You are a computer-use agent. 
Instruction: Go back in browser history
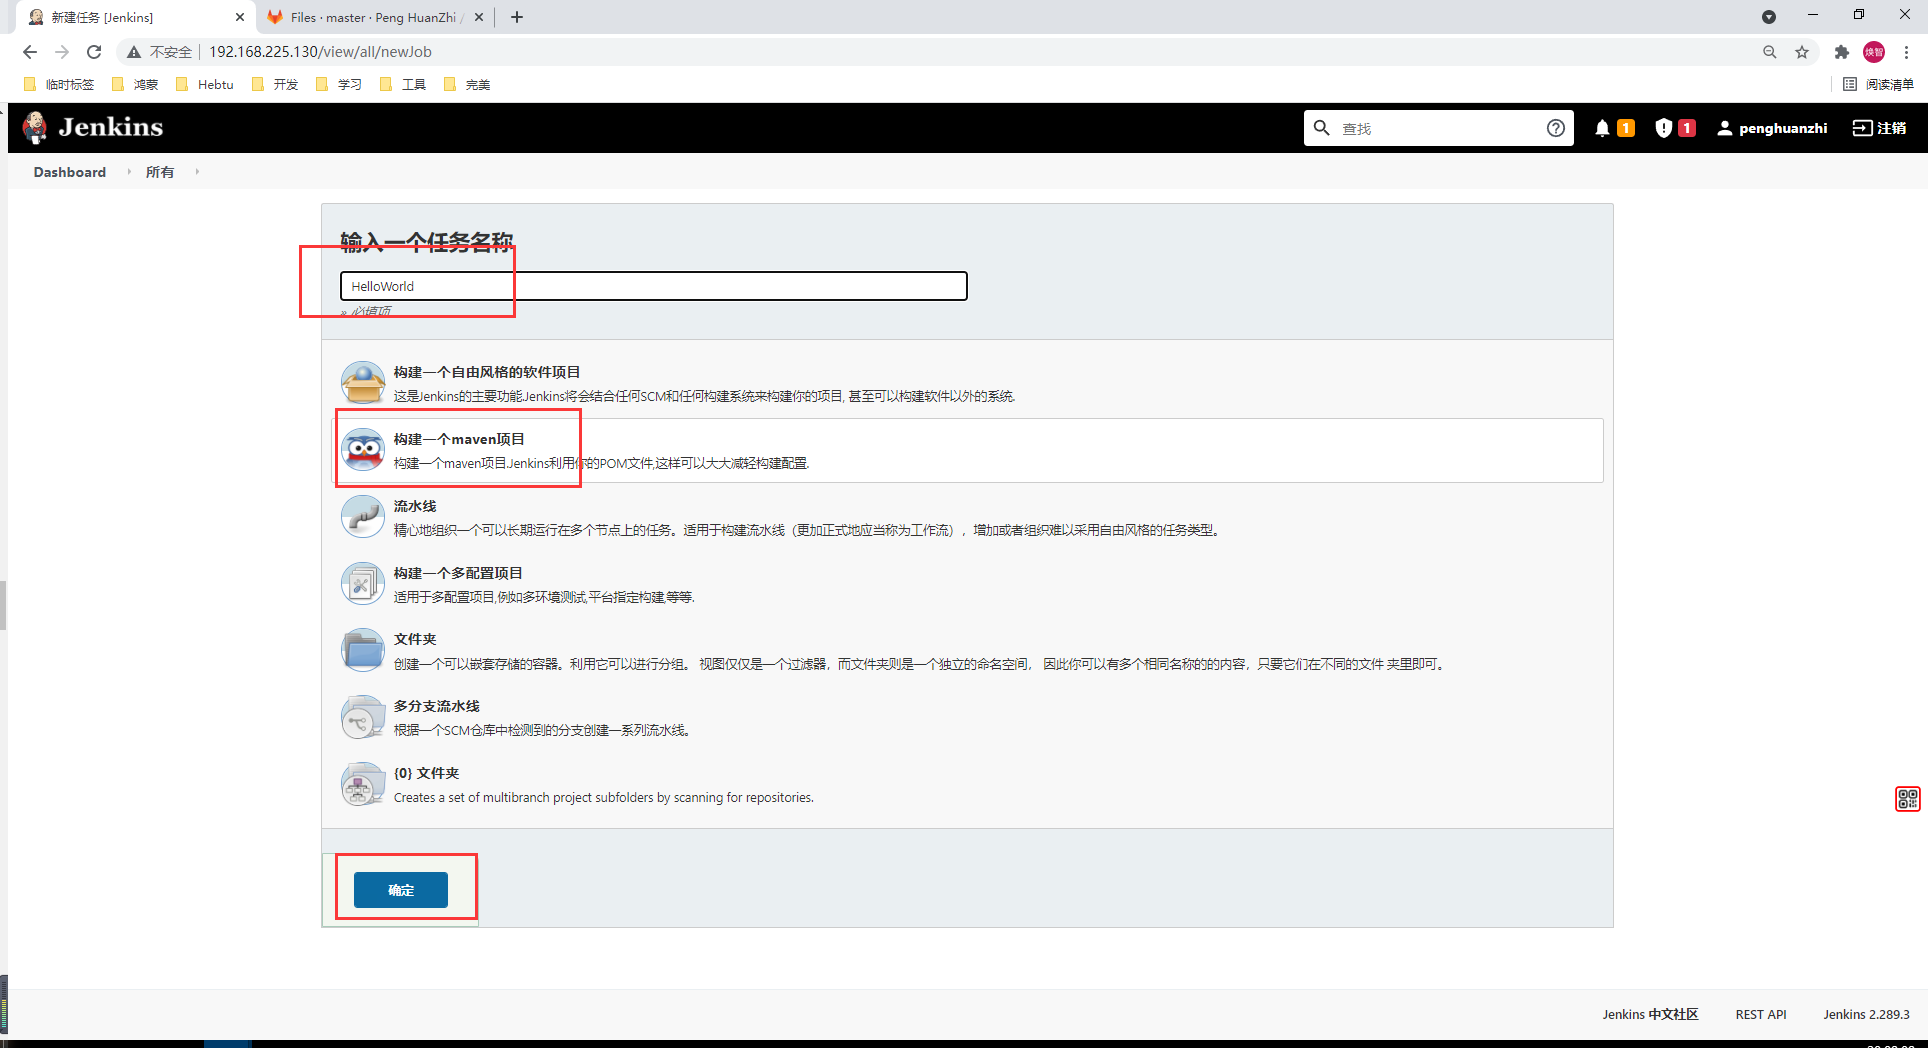click(30, 52)
